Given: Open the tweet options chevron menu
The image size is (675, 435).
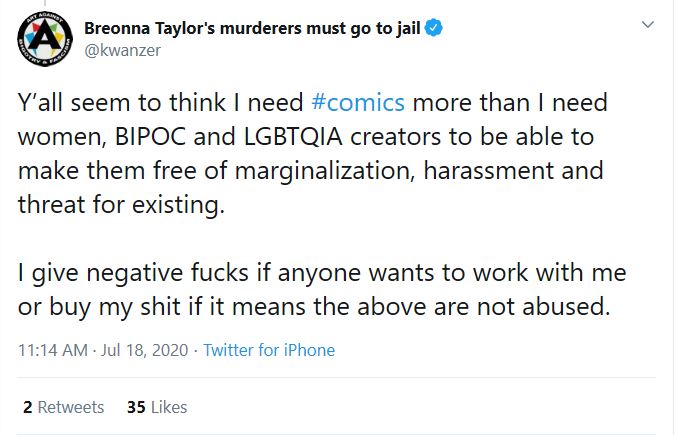Looking at the screenshot, I should pyautogui.click(x=648, y=23).
